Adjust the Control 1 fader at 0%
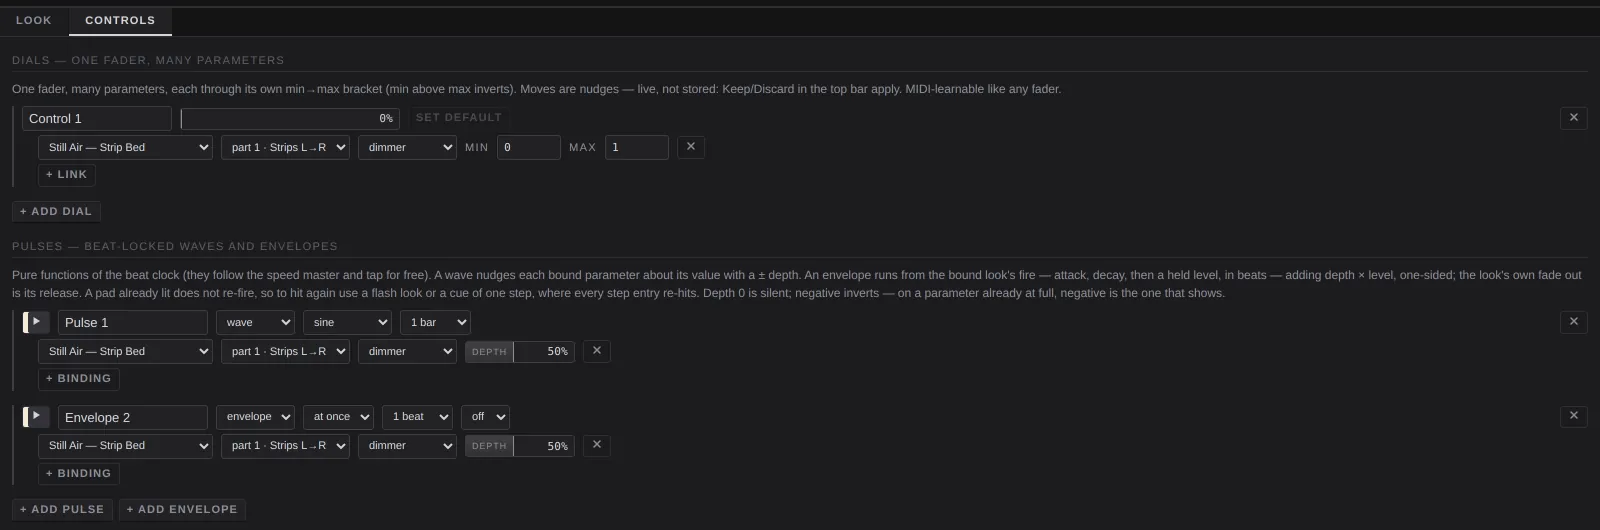This screenshot has width=1600, height=530. click(x=290, y=118)
